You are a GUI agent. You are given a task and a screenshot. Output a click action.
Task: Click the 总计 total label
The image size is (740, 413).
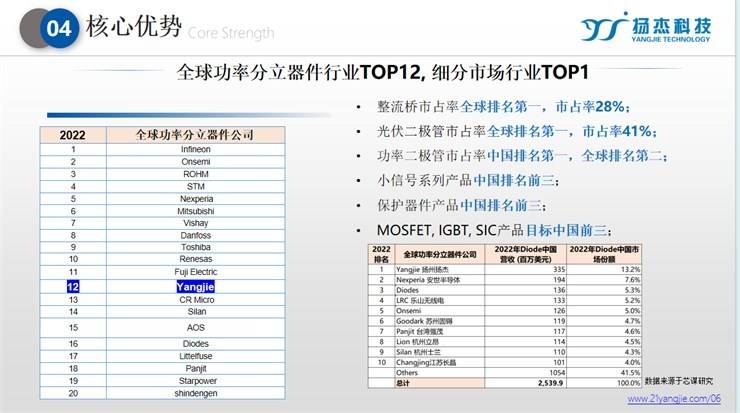403,383
